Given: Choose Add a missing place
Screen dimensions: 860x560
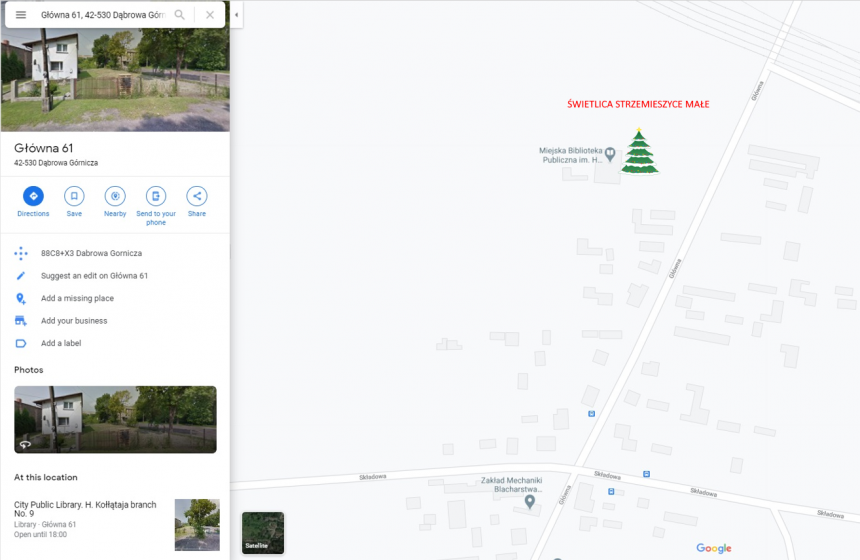Looking at the screenshot, I should (x=77, y=299).
